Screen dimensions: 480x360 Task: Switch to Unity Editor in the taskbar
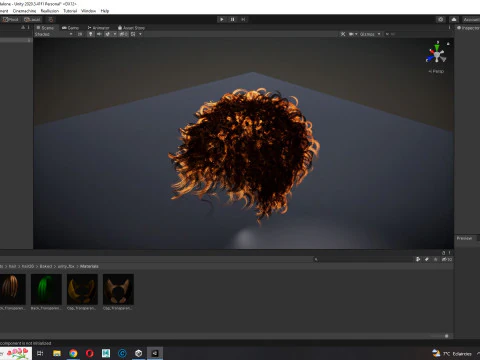click(155, 353)
